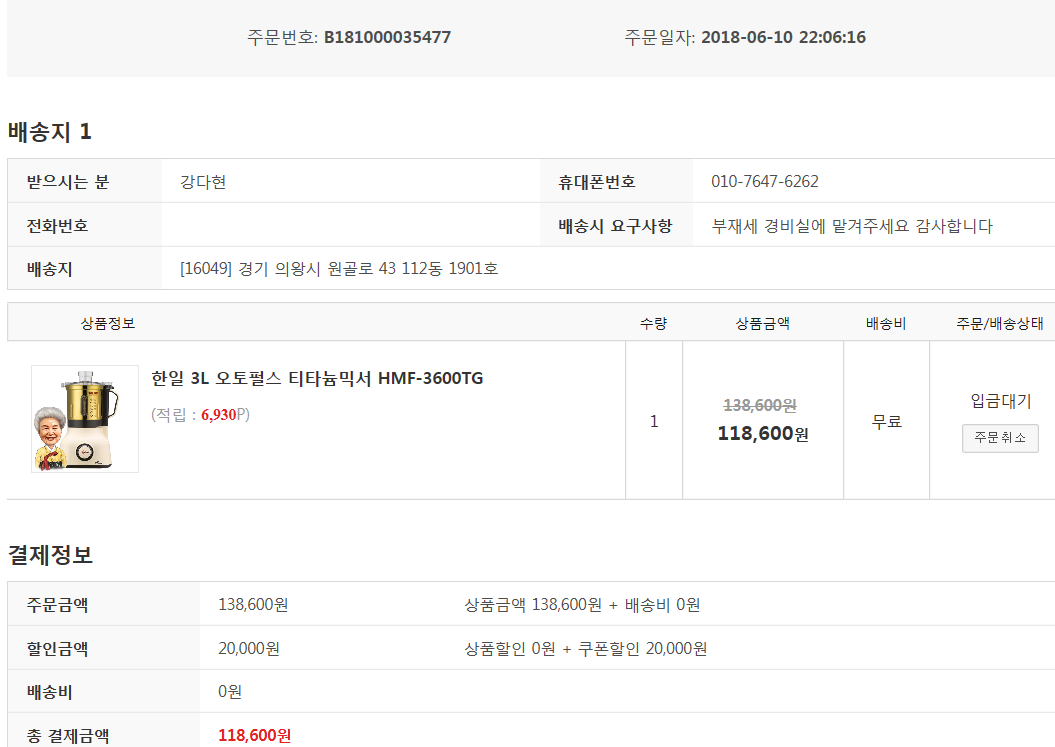The width and height of the screenshot is (1055, 747).
Task: Click the mobile number 010-7647-6262
Action: (765, 181)
